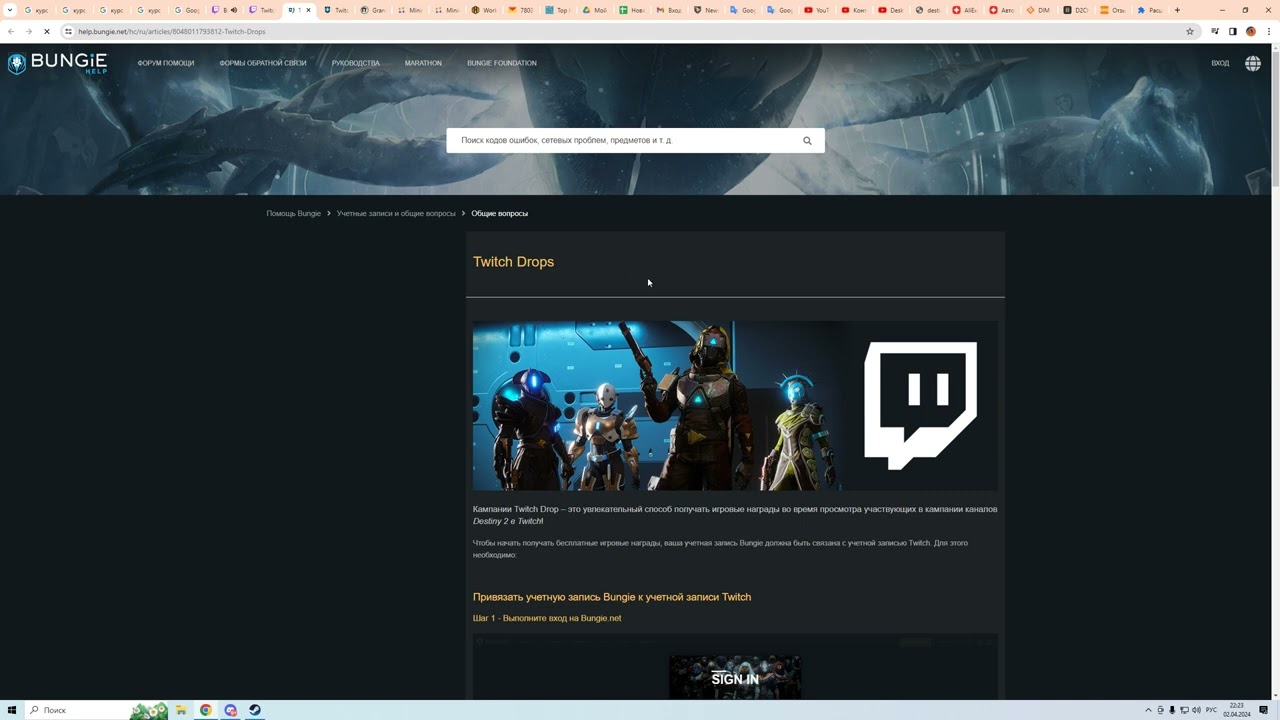The image size is (1280, 720).
Task: Close the active Bungie Help tab
Action: coord(308,10)
